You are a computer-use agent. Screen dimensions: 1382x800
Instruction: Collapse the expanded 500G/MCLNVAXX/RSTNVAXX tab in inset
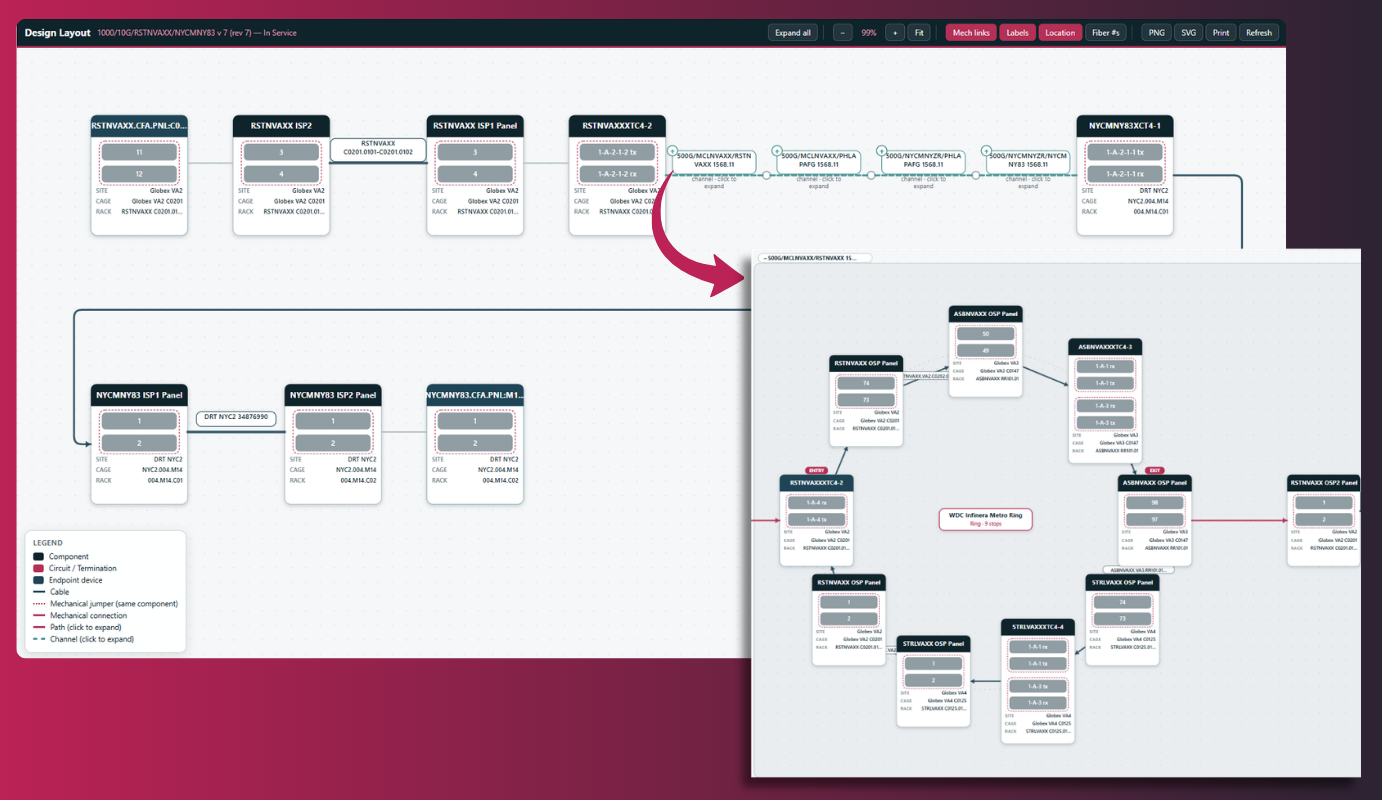[x=815, y=258]
